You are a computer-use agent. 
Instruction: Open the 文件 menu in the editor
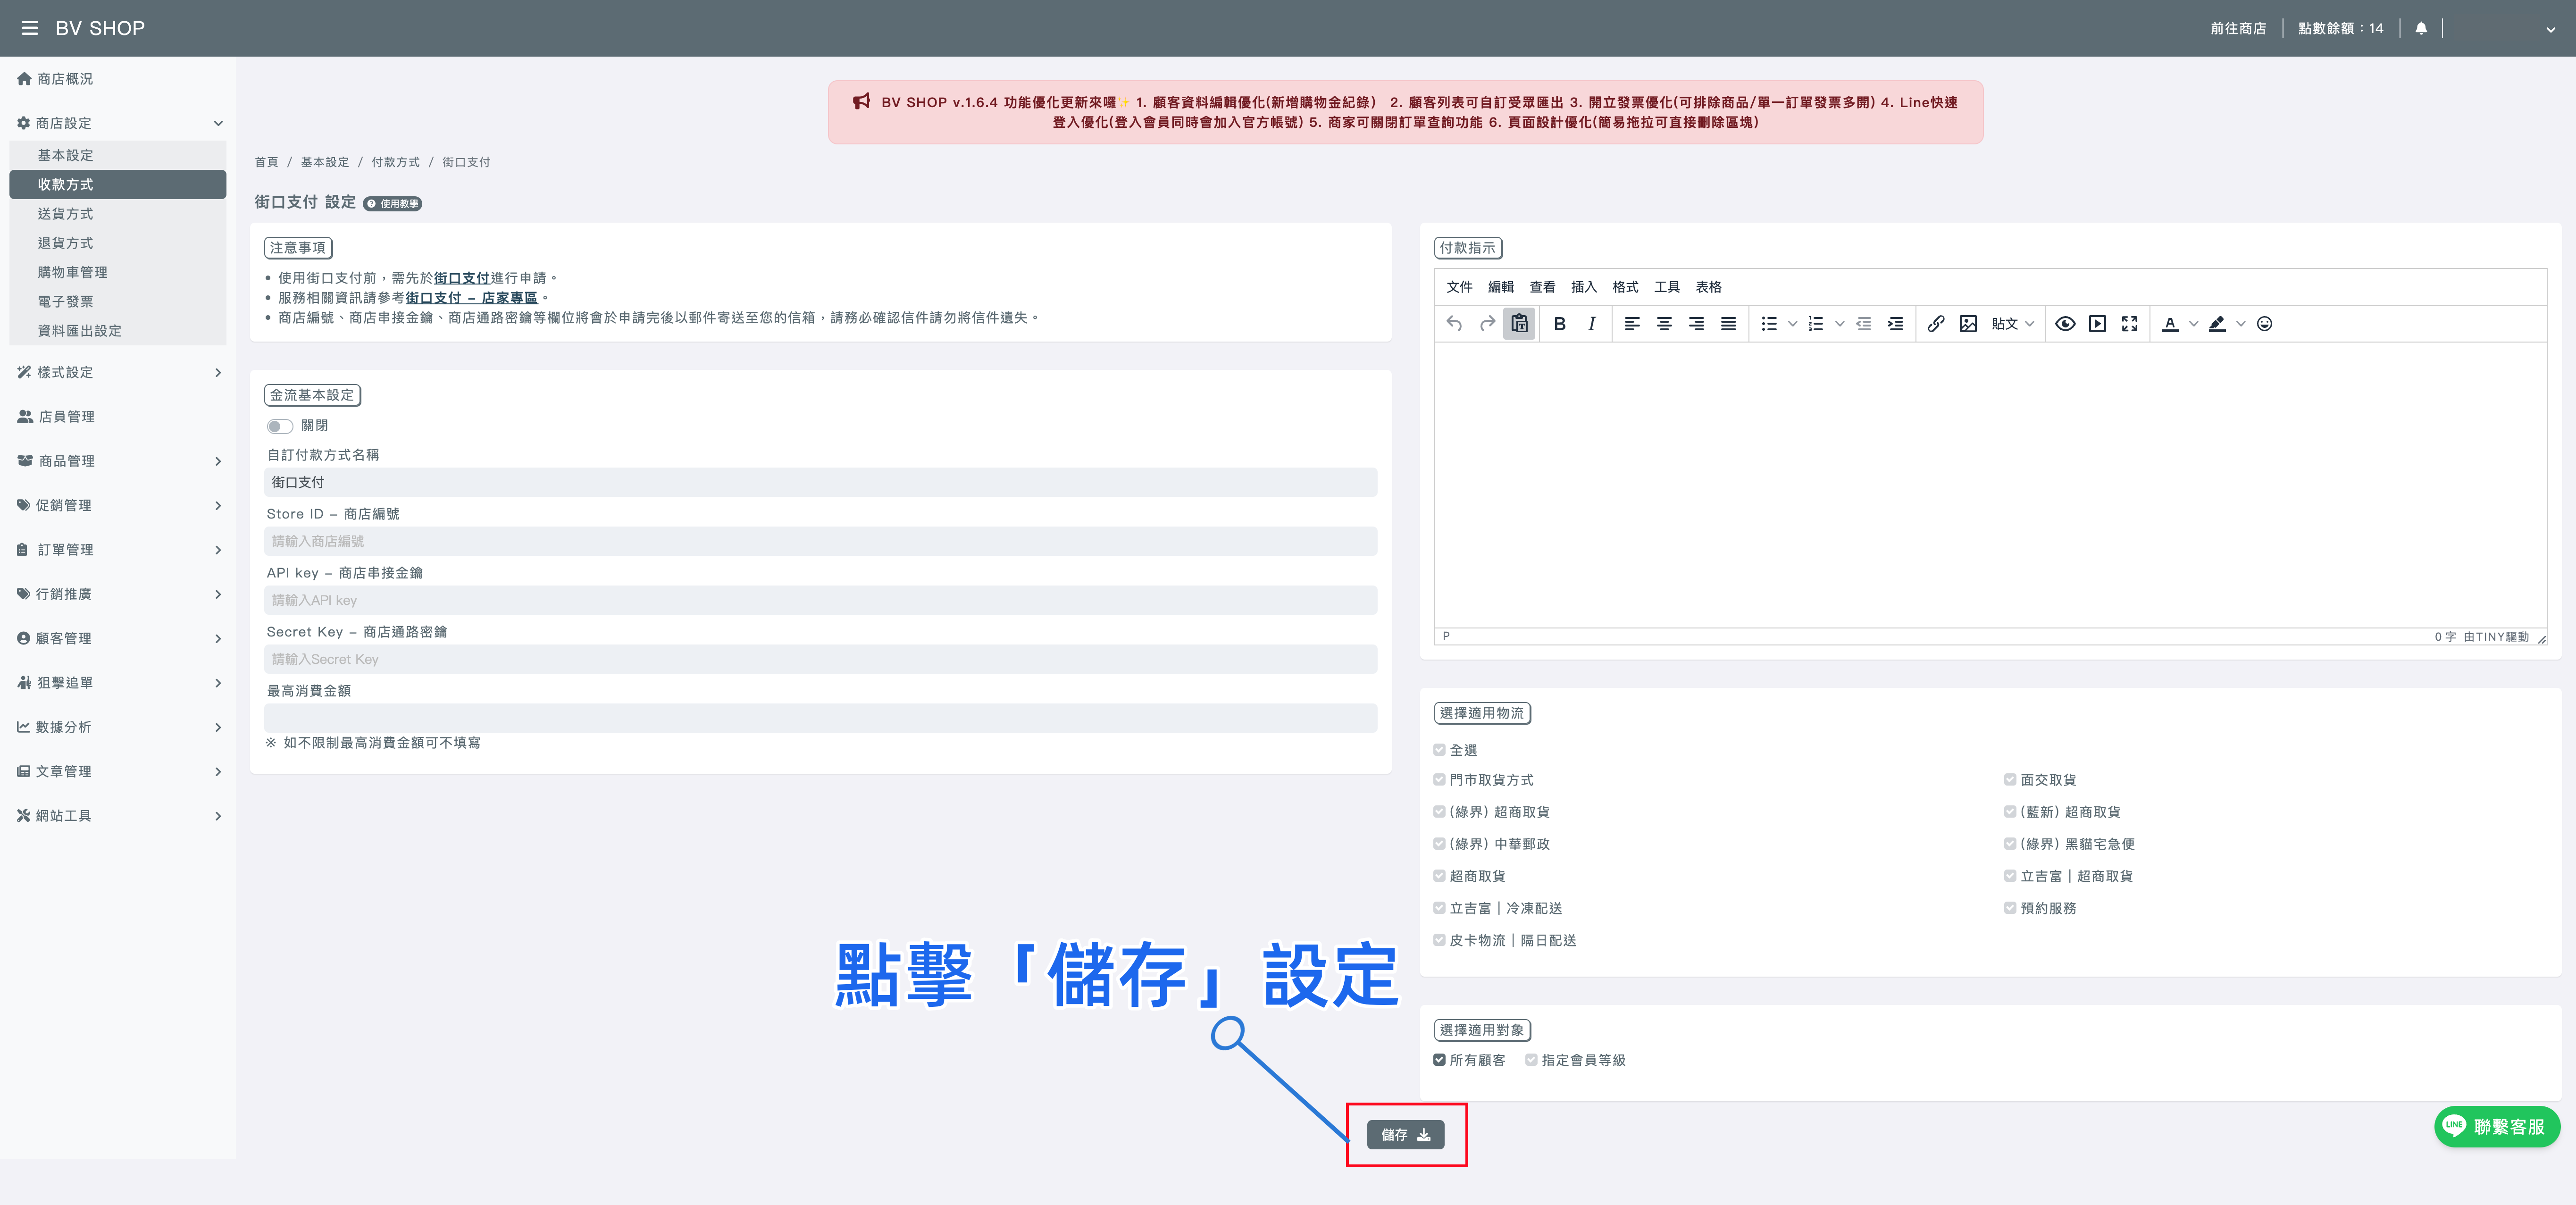1459,287
